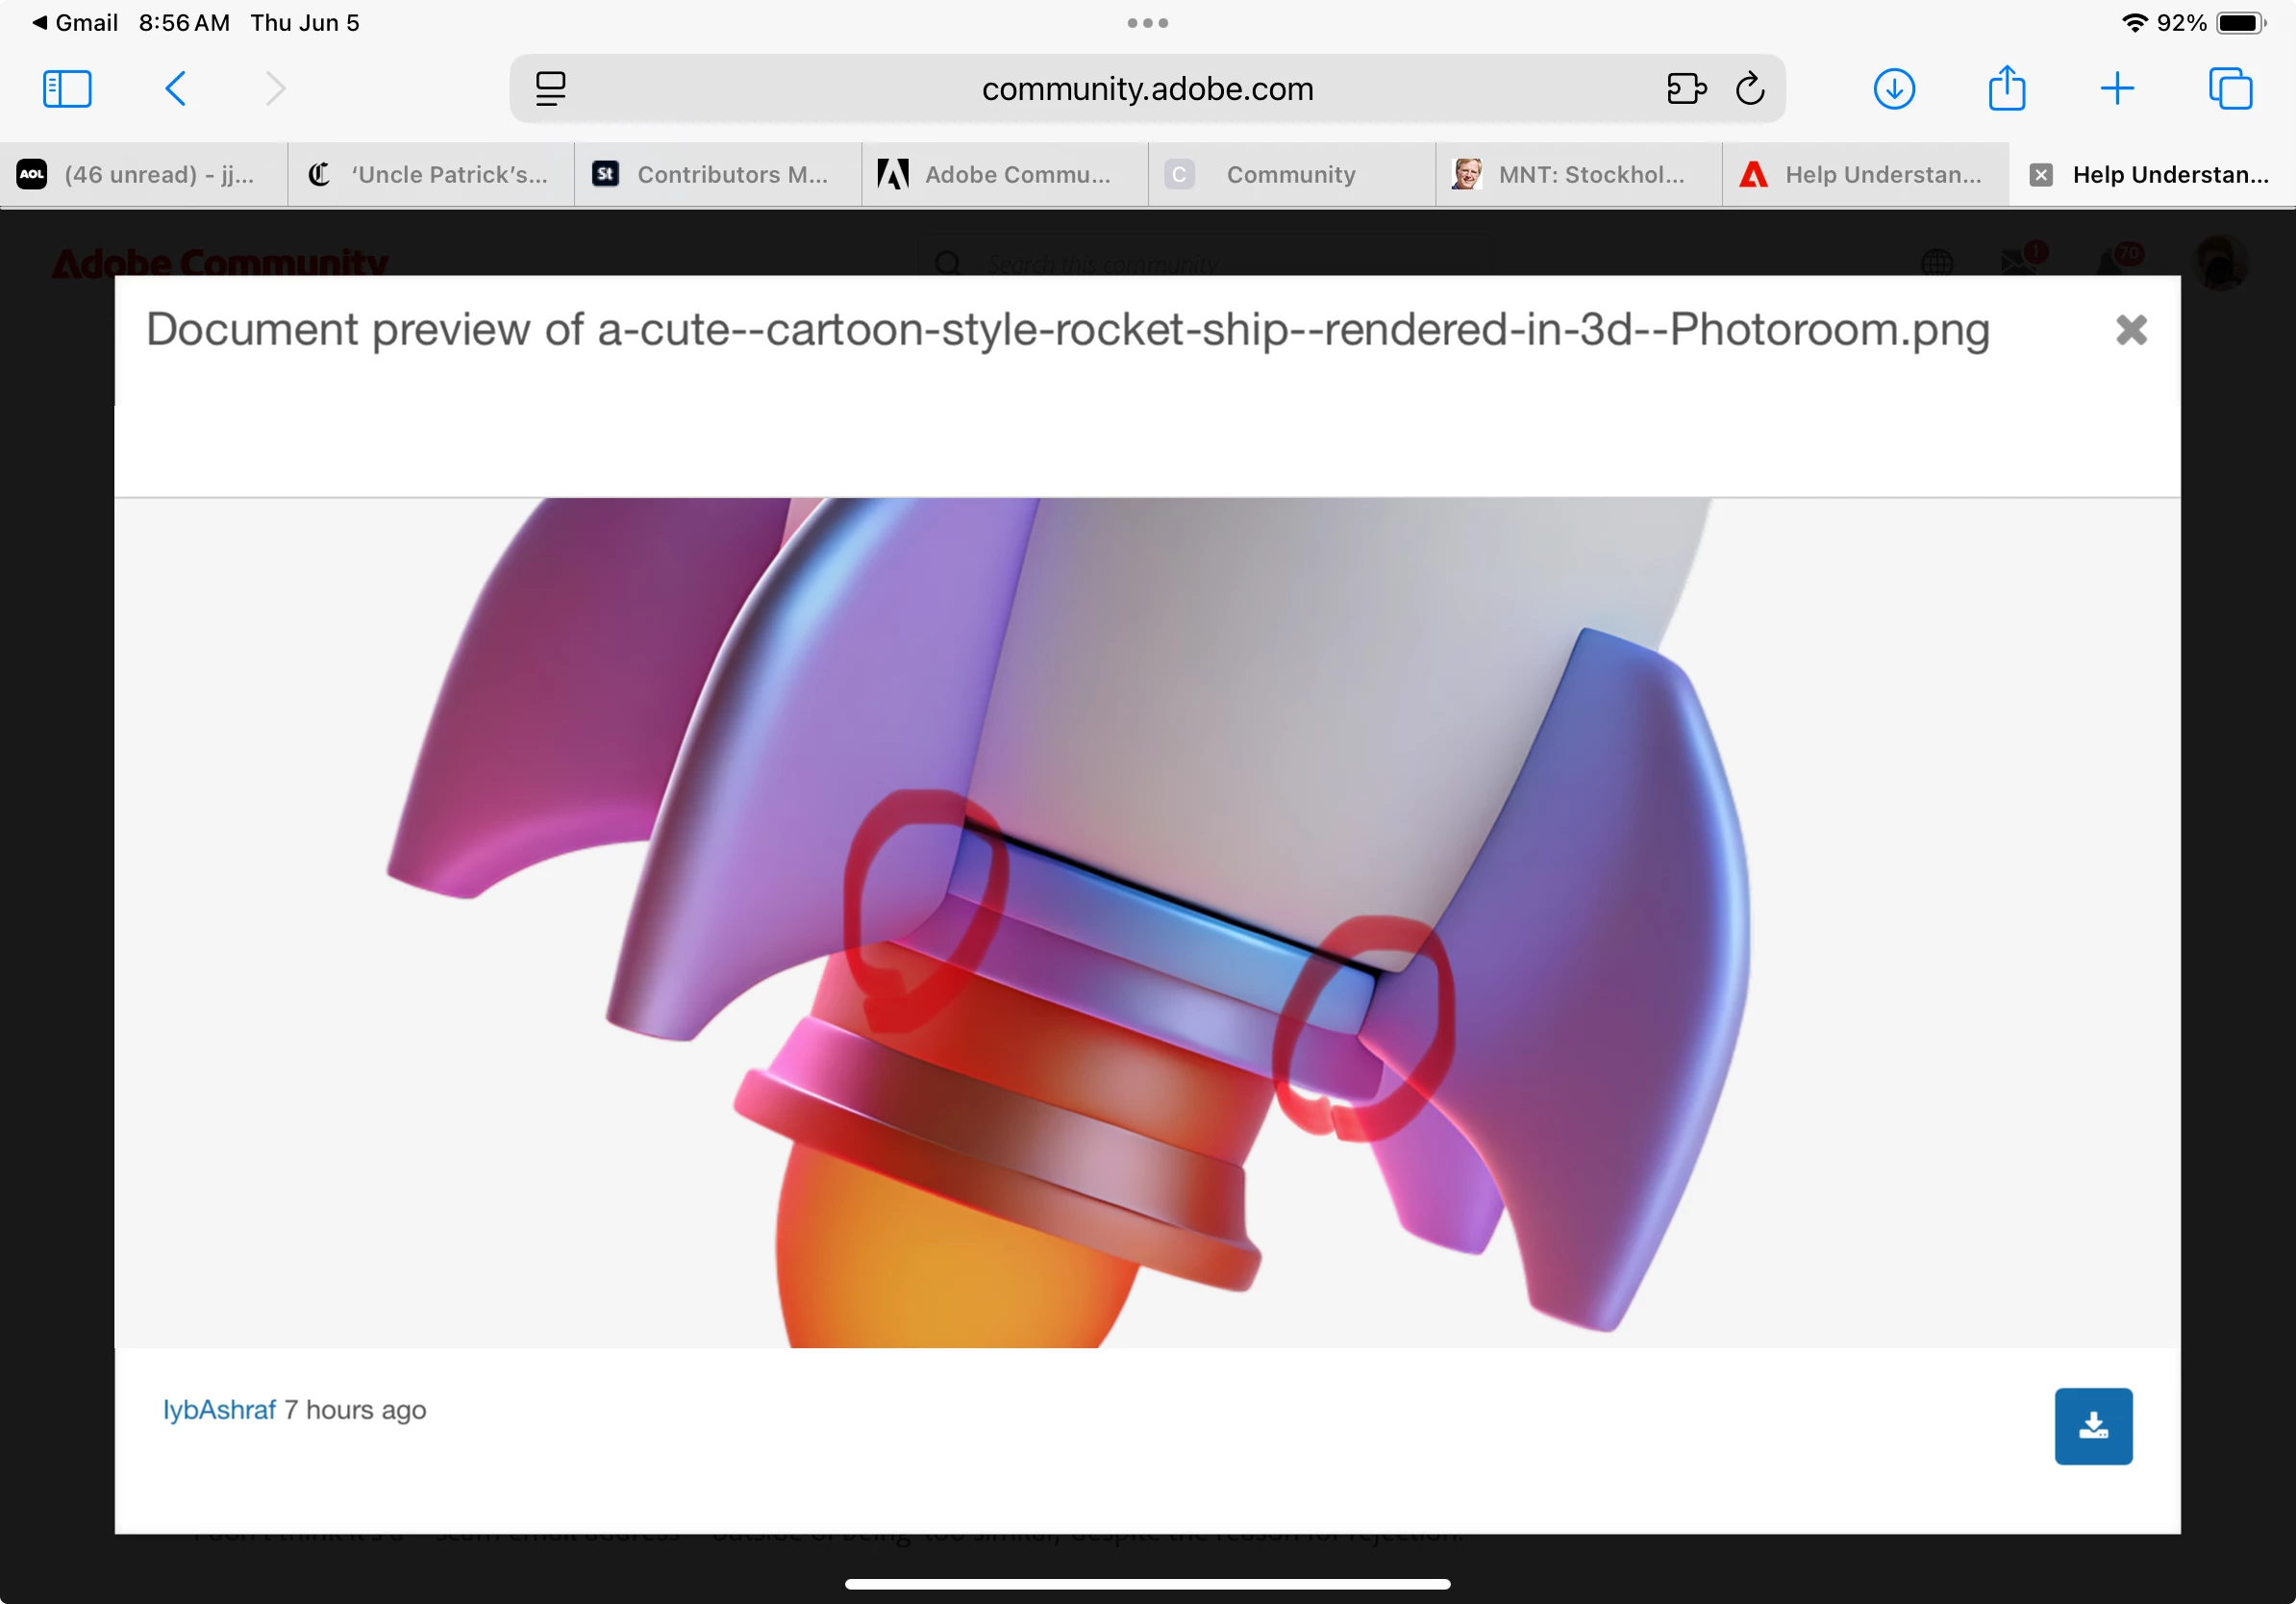Go back to the previous page

coord(175,89)
